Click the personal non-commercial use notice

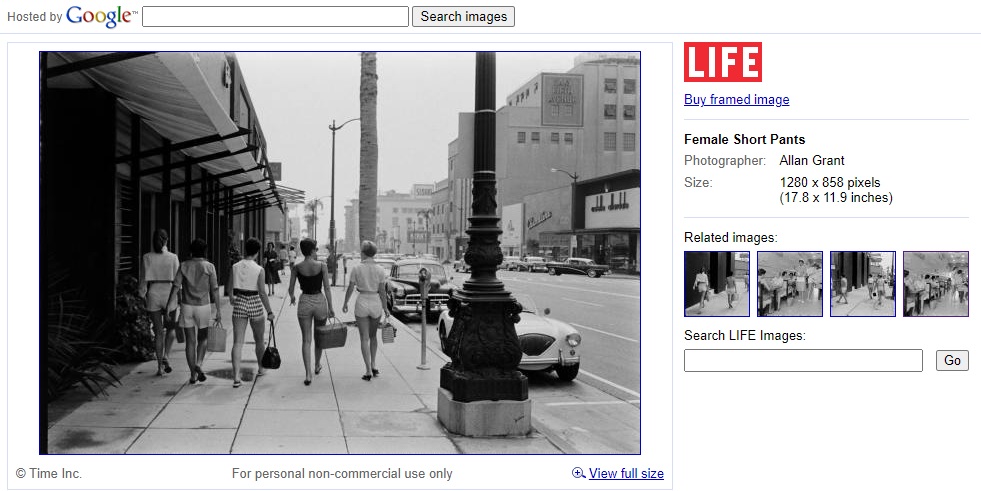pos(342,474)
